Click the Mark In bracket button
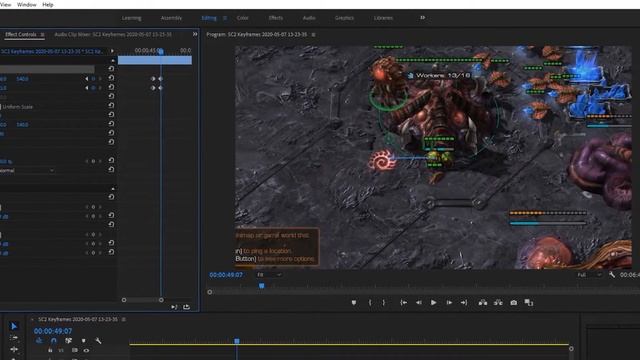 (370, 303)
